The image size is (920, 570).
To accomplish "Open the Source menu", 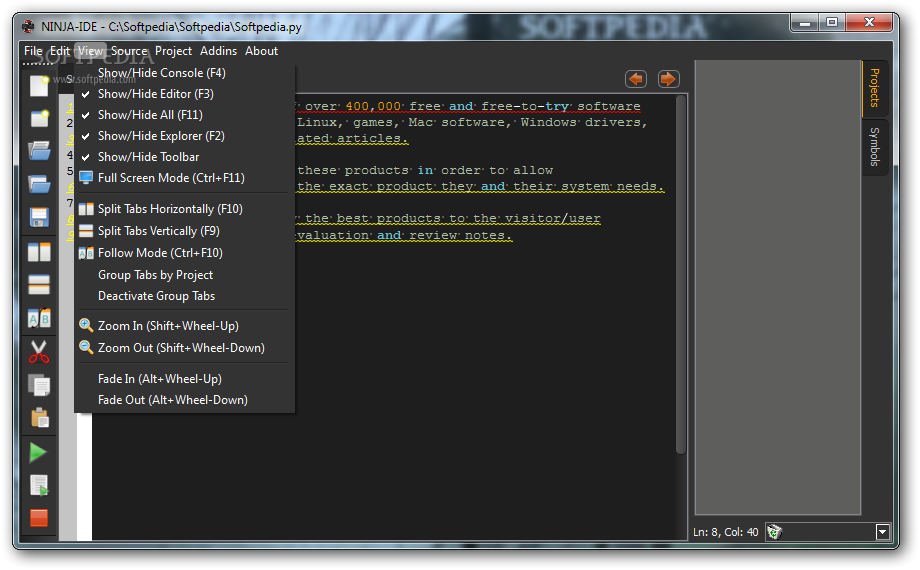I will tap(129, 51).
